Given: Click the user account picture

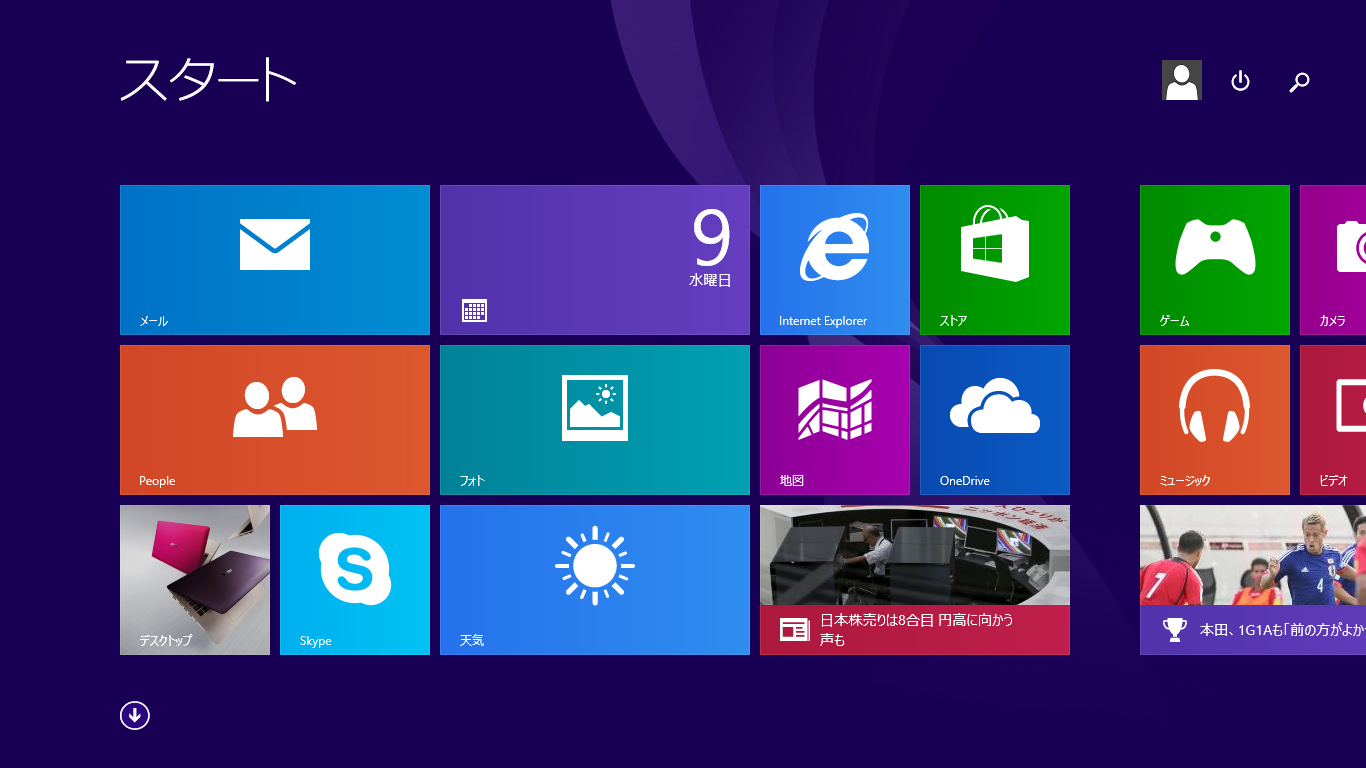Looking at the screenshot, I should pos(1182,80).
